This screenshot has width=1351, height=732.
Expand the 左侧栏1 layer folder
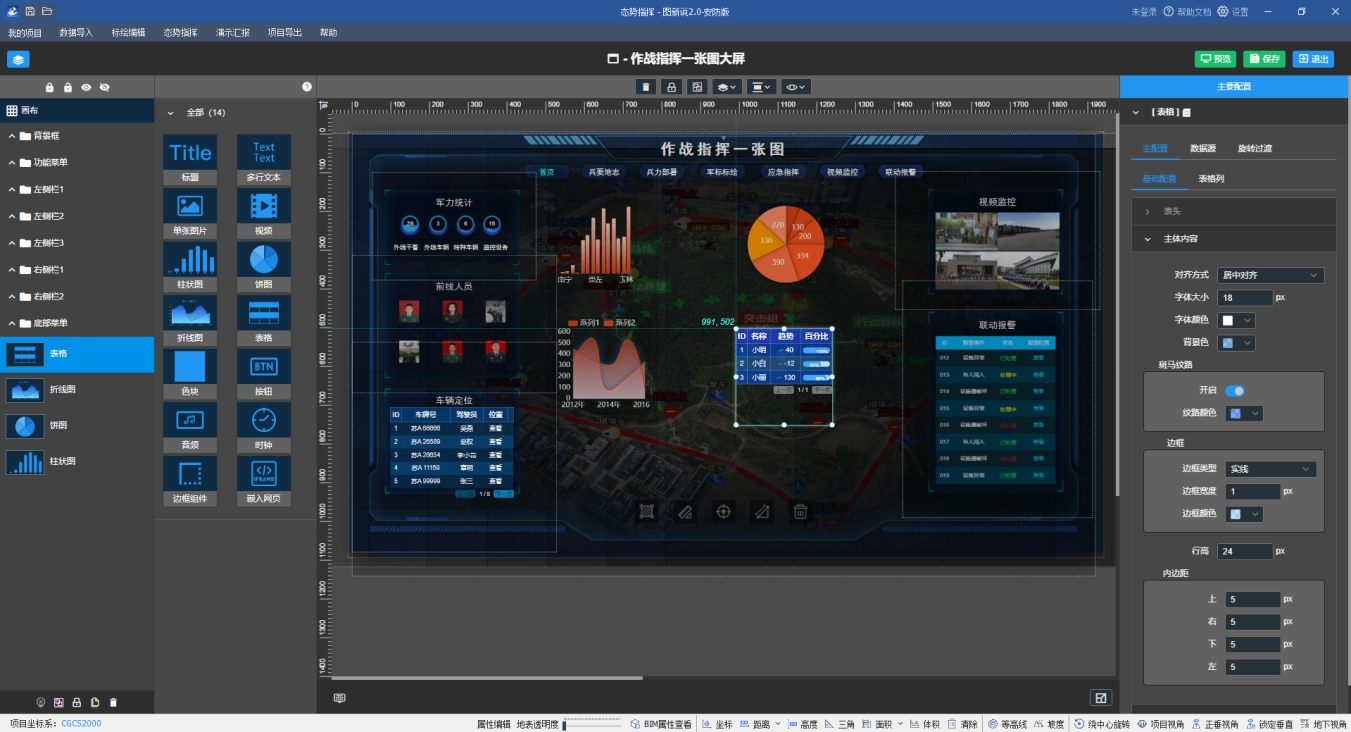coord(12,189)
